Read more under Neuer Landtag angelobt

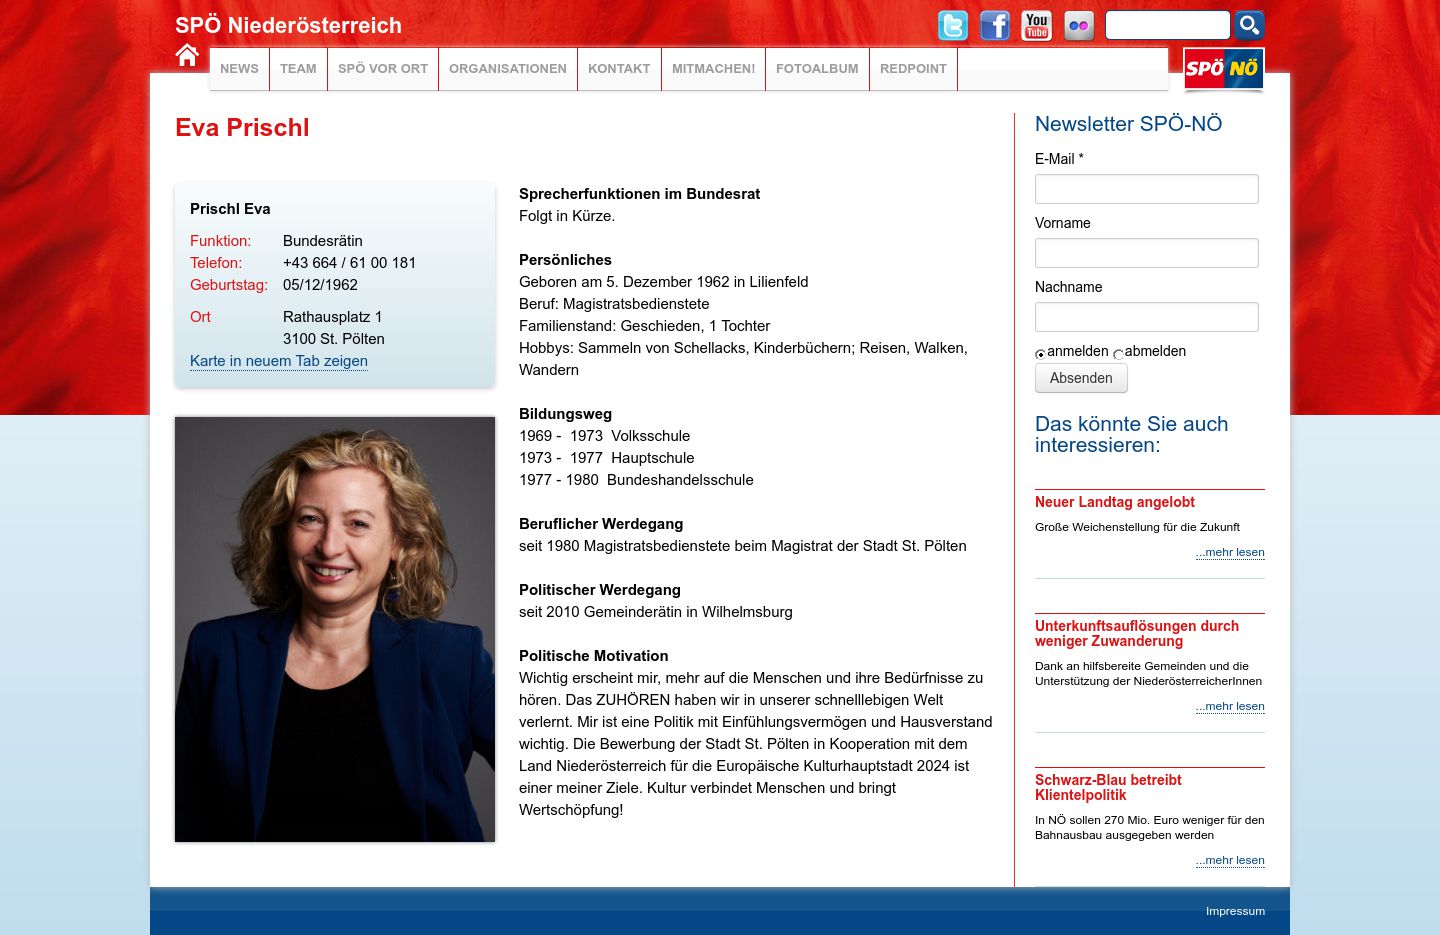point(1230,552)
